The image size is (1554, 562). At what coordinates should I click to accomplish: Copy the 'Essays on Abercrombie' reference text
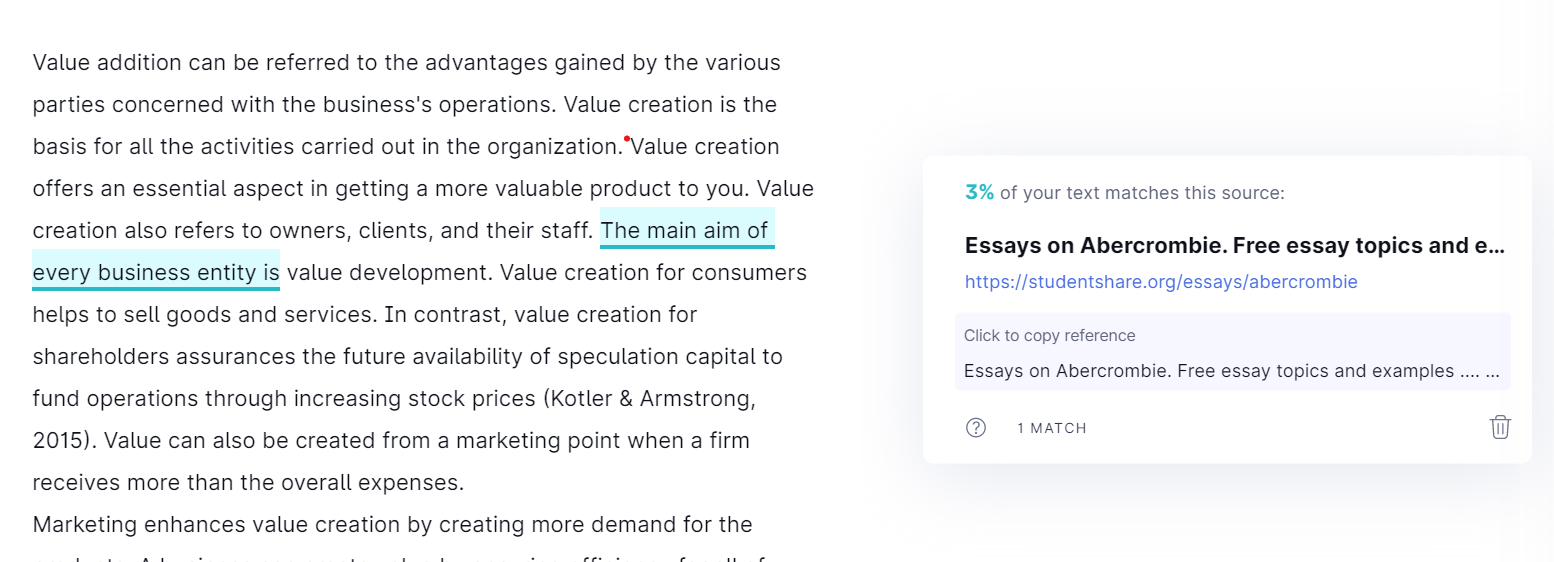point(1232,371)
